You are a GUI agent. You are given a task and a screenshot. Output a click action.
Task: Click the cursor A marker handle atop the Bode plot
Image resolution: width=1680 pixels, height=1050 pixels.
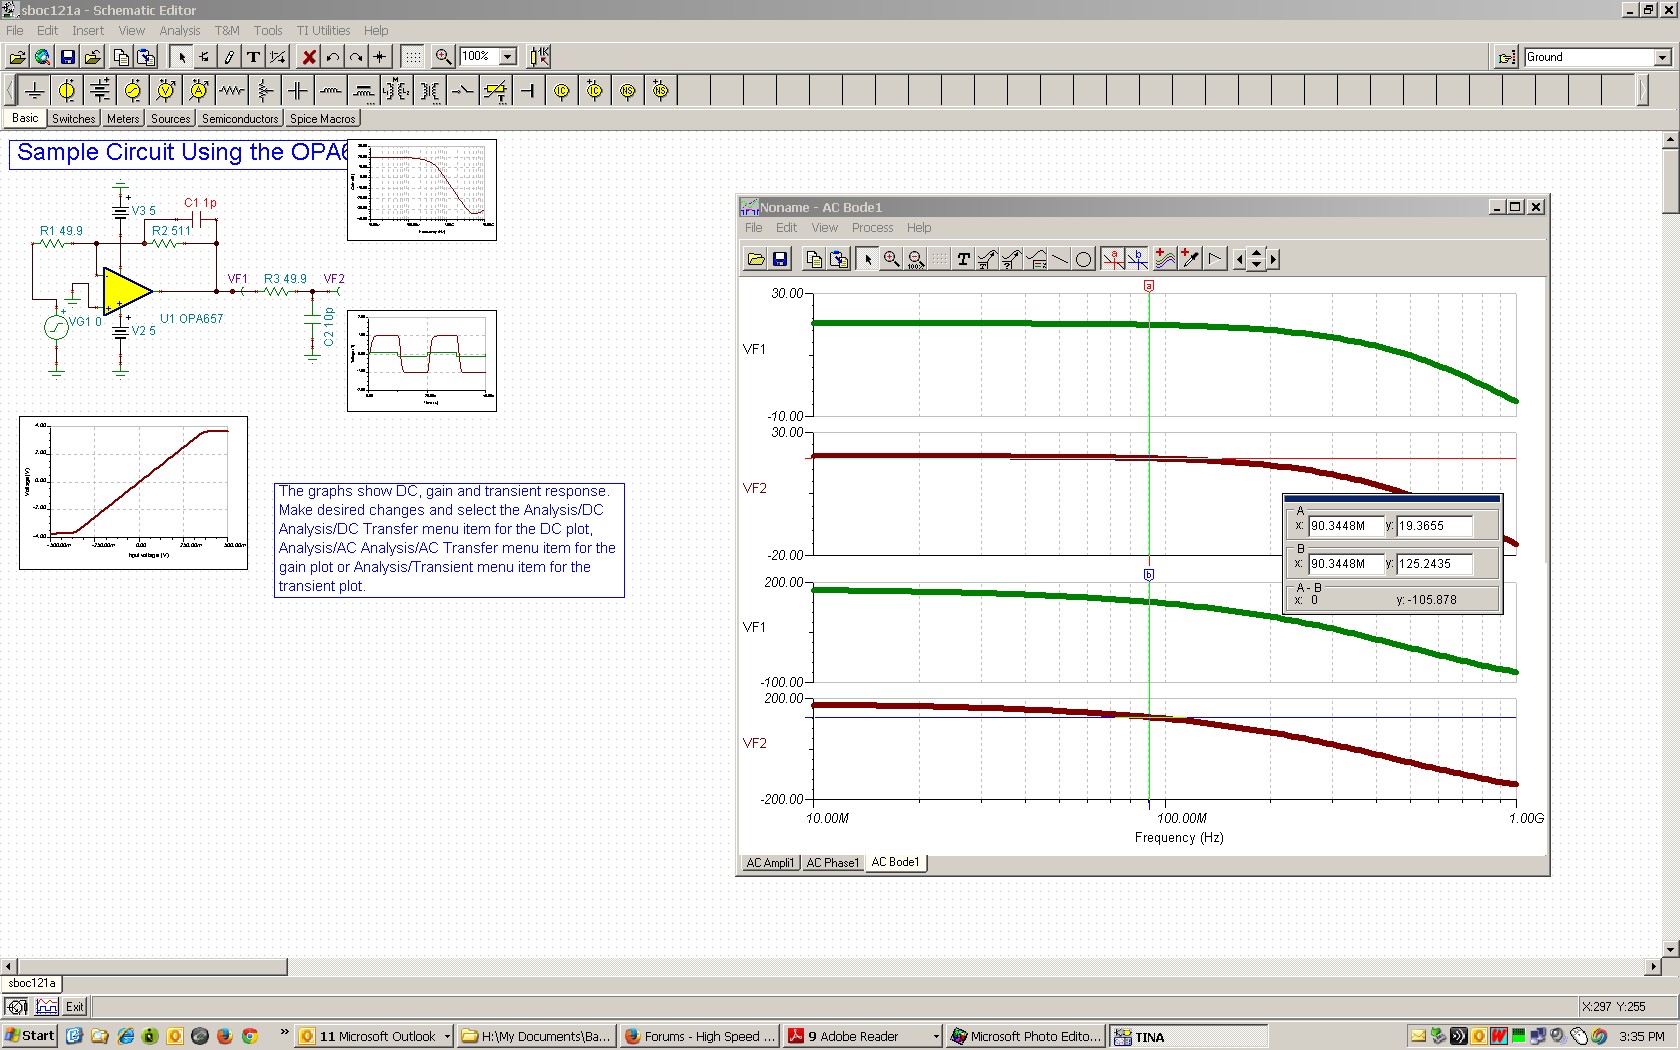[1149, 286]
